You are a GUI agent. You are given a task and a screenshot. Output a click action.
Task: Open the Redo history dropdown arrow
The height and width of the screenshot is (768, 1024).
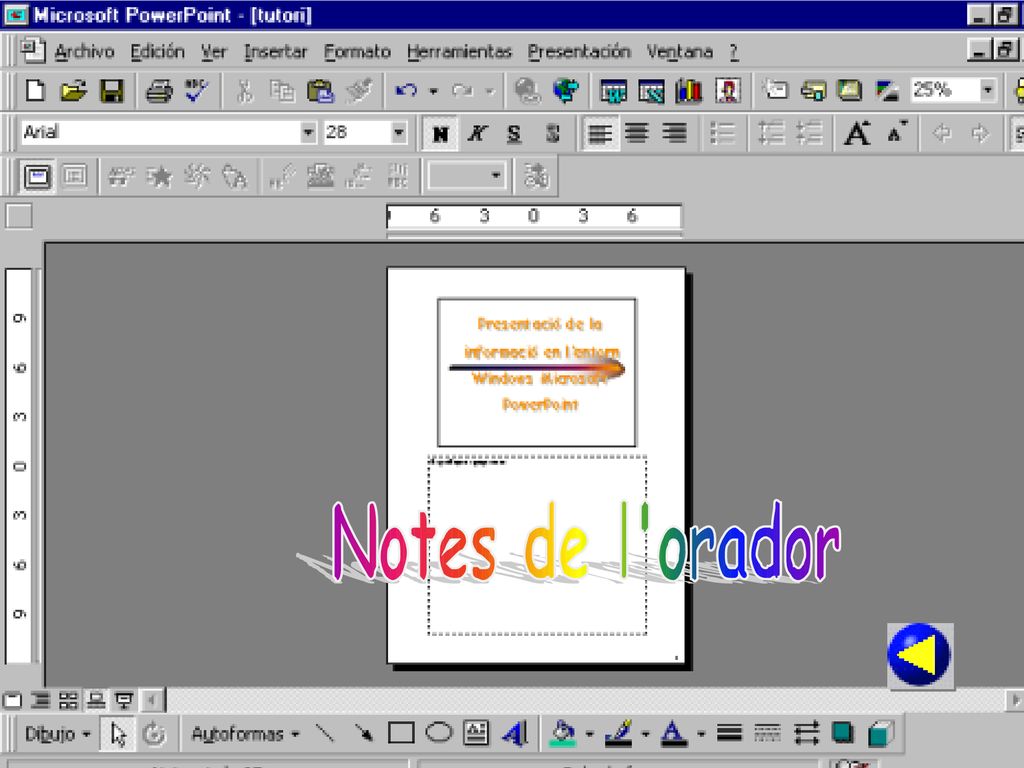click(x=490, y=91)
